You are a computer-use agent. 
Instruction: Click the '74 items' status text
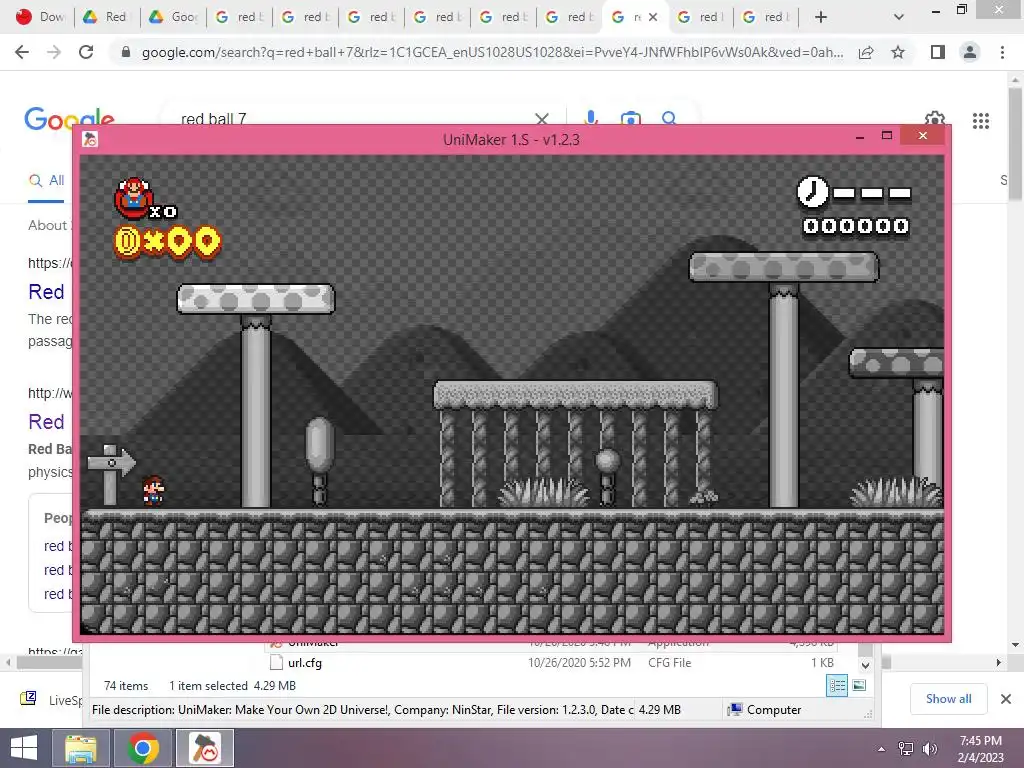tap(126, 686)
